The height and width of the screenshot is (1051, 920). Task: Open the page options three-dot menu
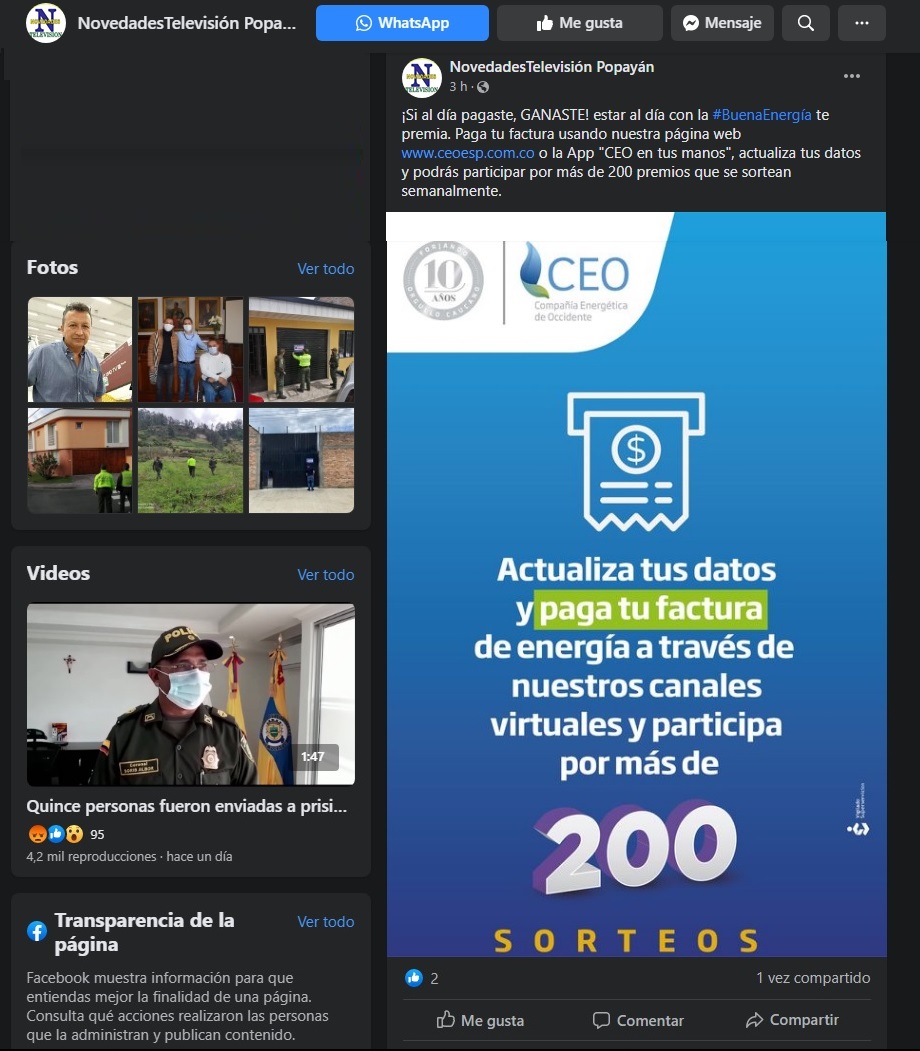tap(862, 23)
